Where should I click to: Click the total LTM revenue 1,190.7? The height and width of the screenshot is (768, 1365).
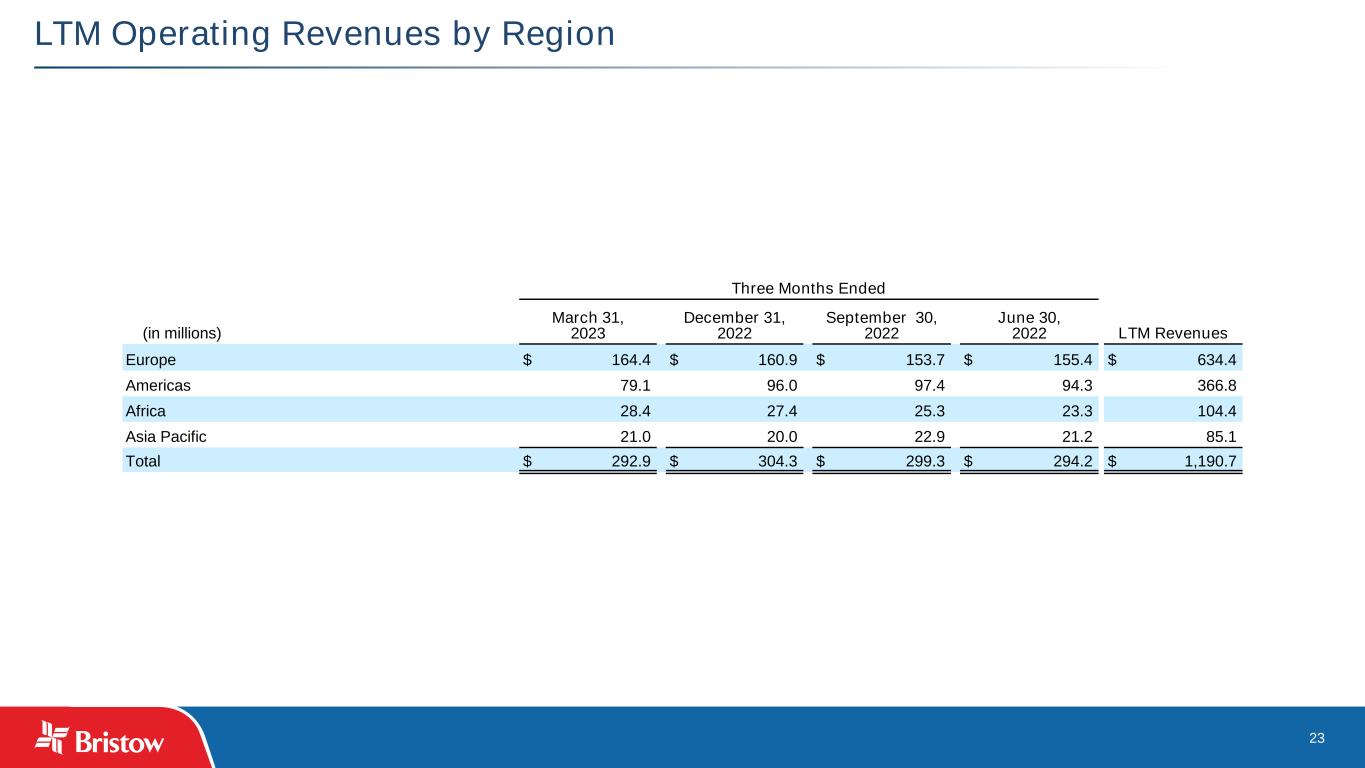(x=1211, y=461)
